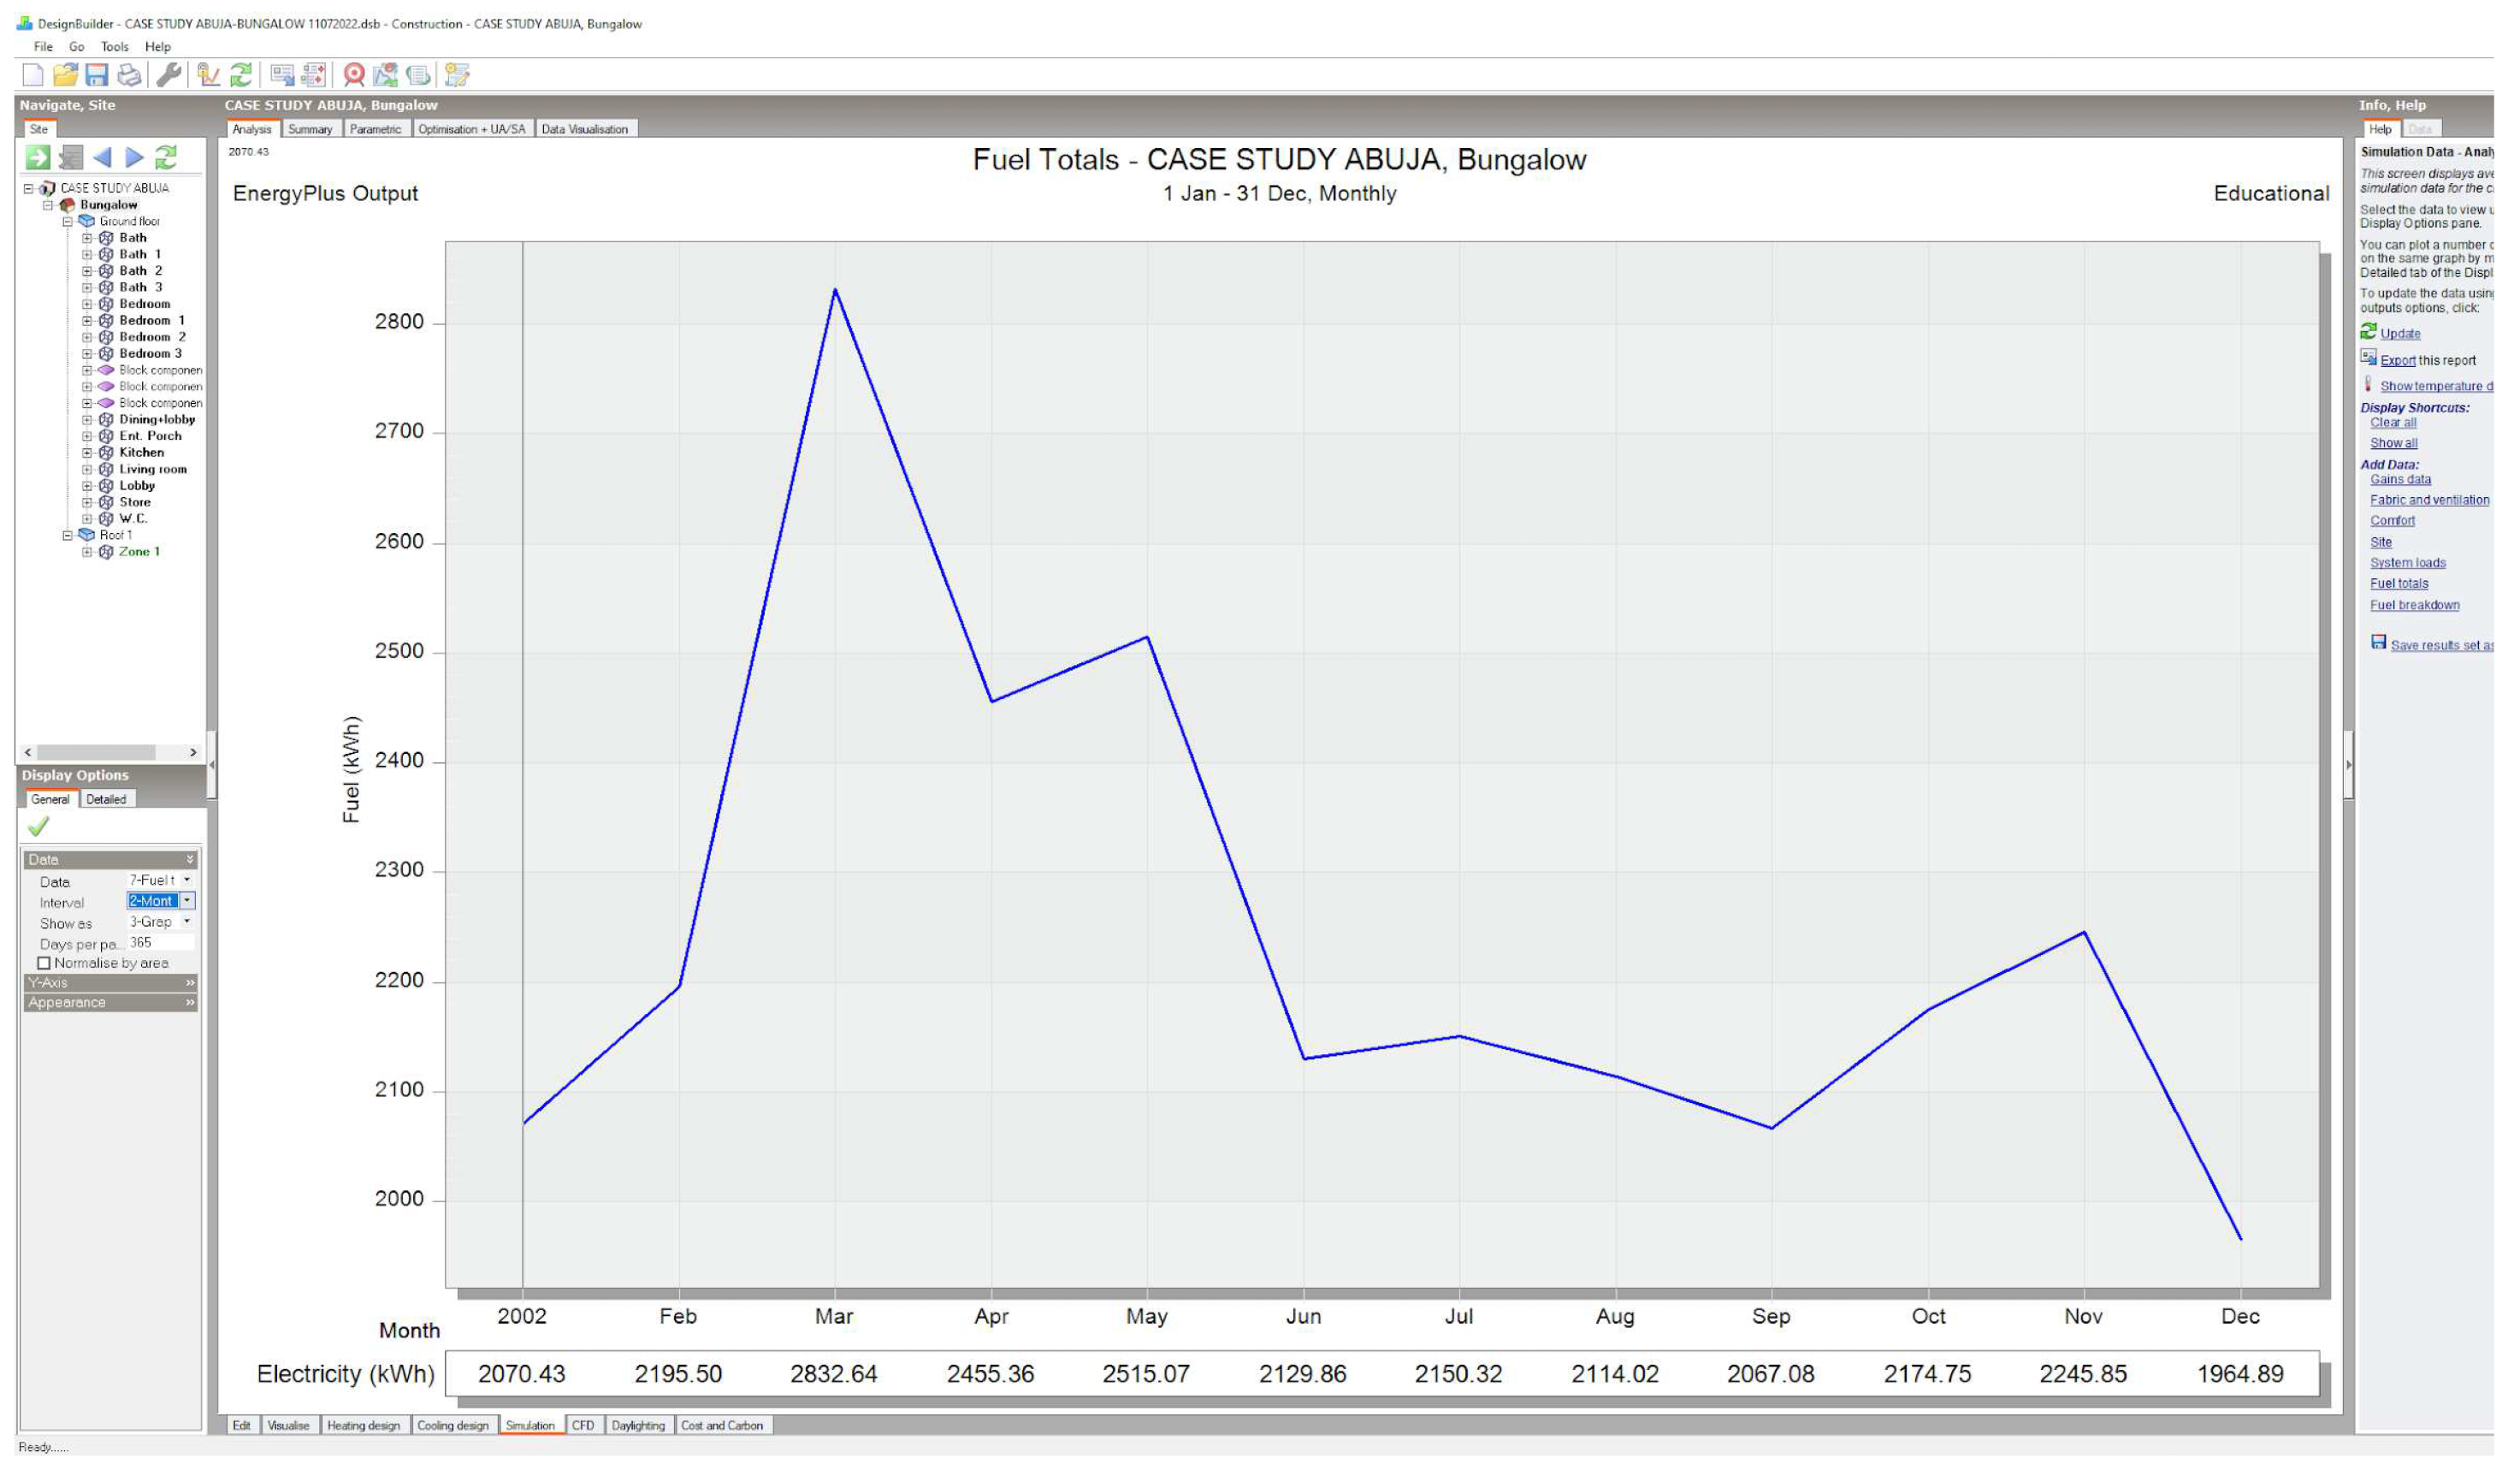The width and height of the screenshot is (2520, 1476).
Task: Switch to the Summary tab
Action: (x=310, y=129)
